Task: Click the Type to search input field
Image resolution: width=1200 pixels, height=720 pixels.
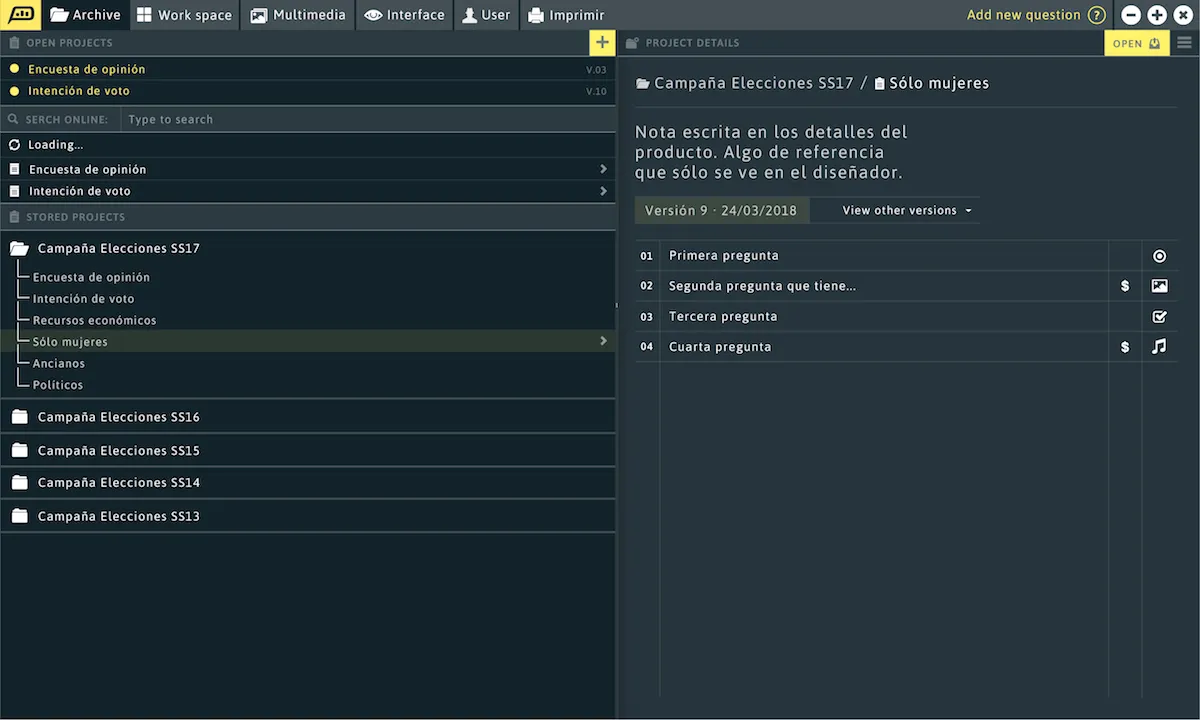Action: click(x=366, y=119)
